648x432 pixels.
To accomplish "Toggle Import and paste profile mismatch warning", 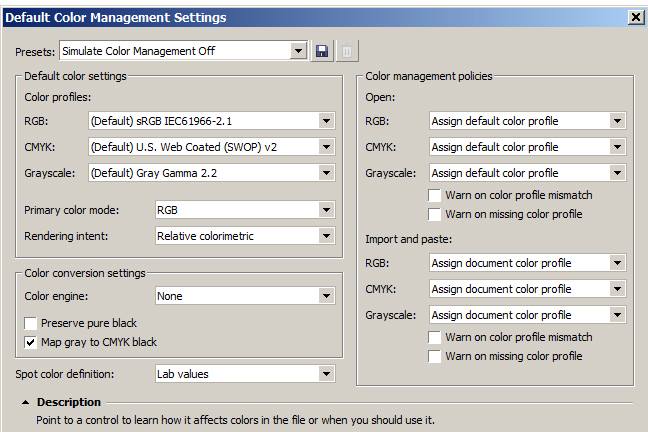I will pyautogui.click(x=434, y=338).
